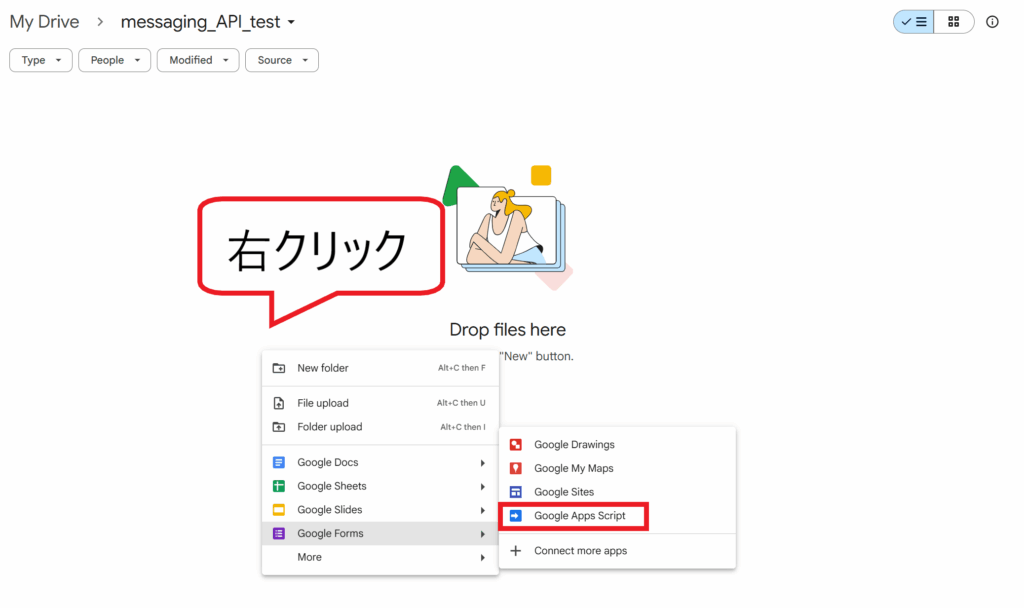Select Google Docs menu entry

point(380,462)
